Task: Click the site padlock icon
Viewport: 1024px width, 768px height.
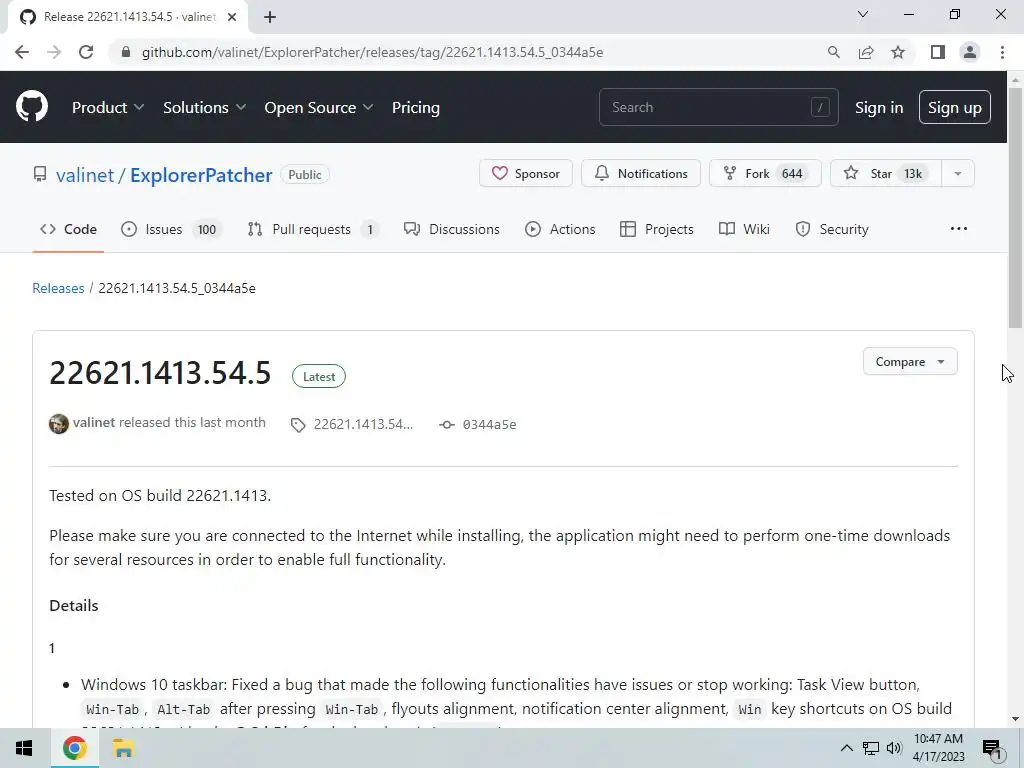Action: pos(126,52)
